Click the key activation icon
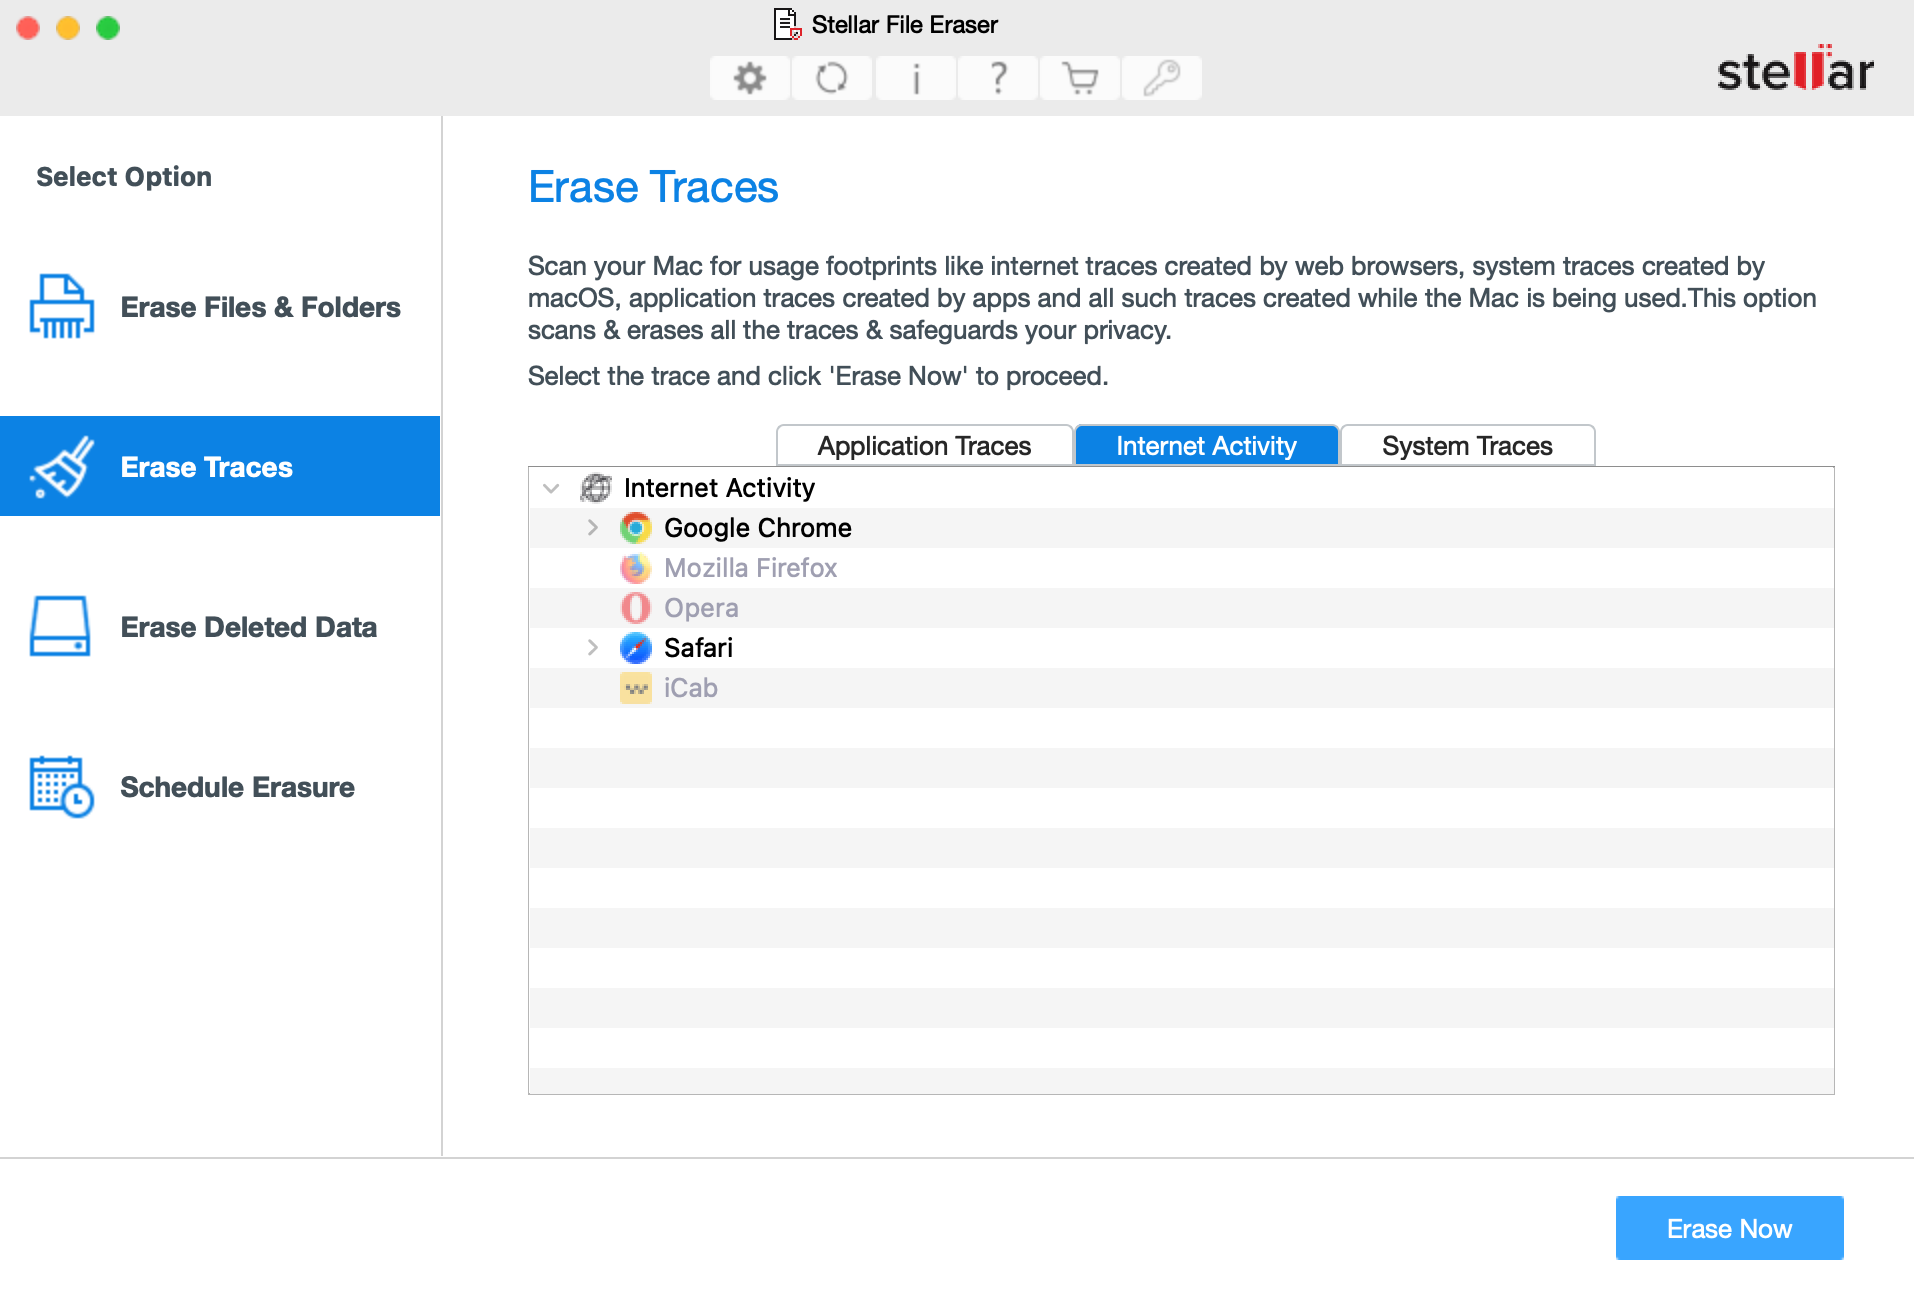The width and height of the screenshot is (1914, 1292). click(x=1162, y=78)
